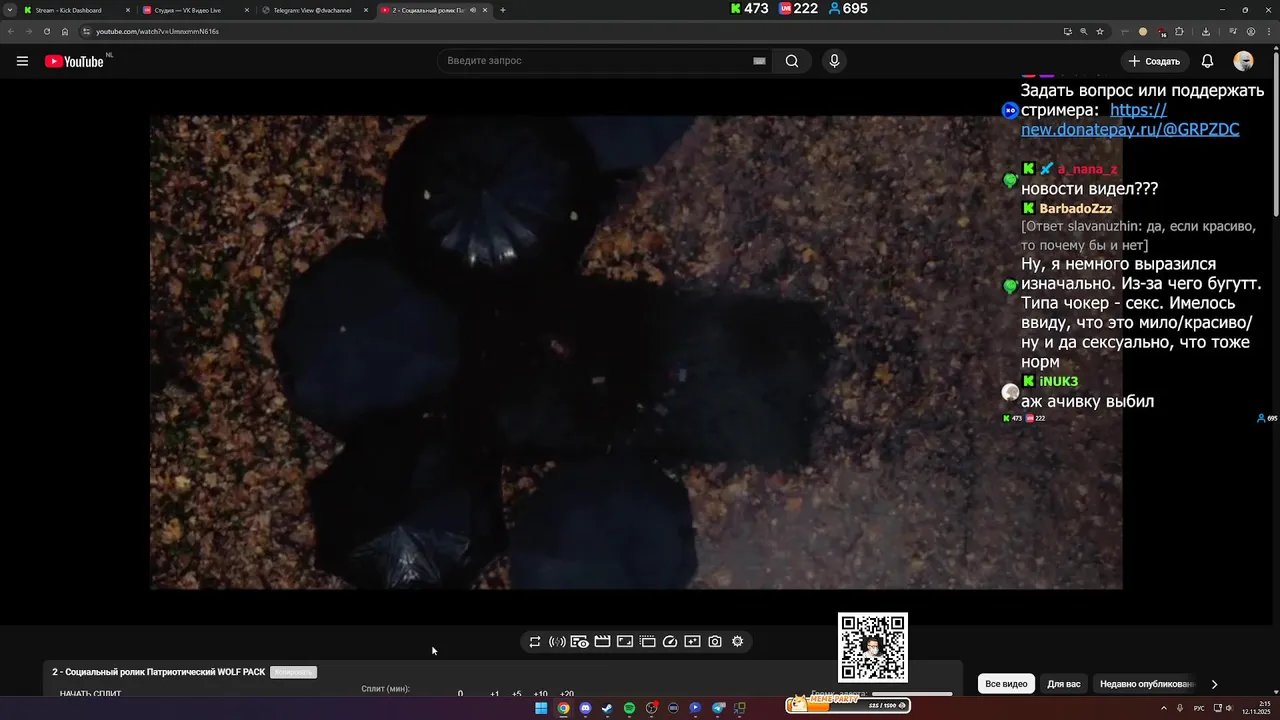Click username iNUK3 in chat
Image resolution: width=1280 pixels, height=720 pixels.
(1059, 382)
